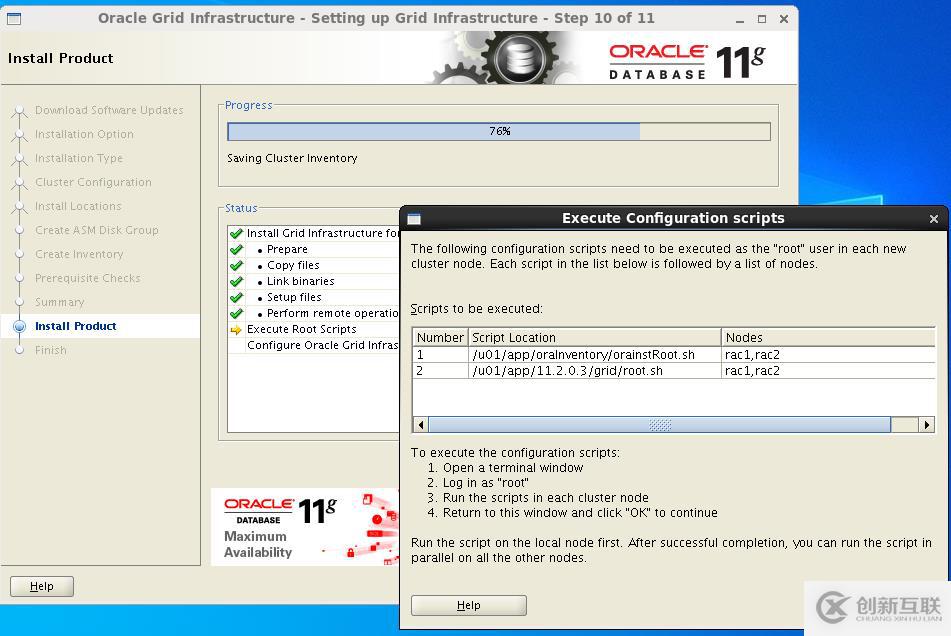Select the Link binaries status row
Viewport: 951px width, 636px height.
point(314,281)
